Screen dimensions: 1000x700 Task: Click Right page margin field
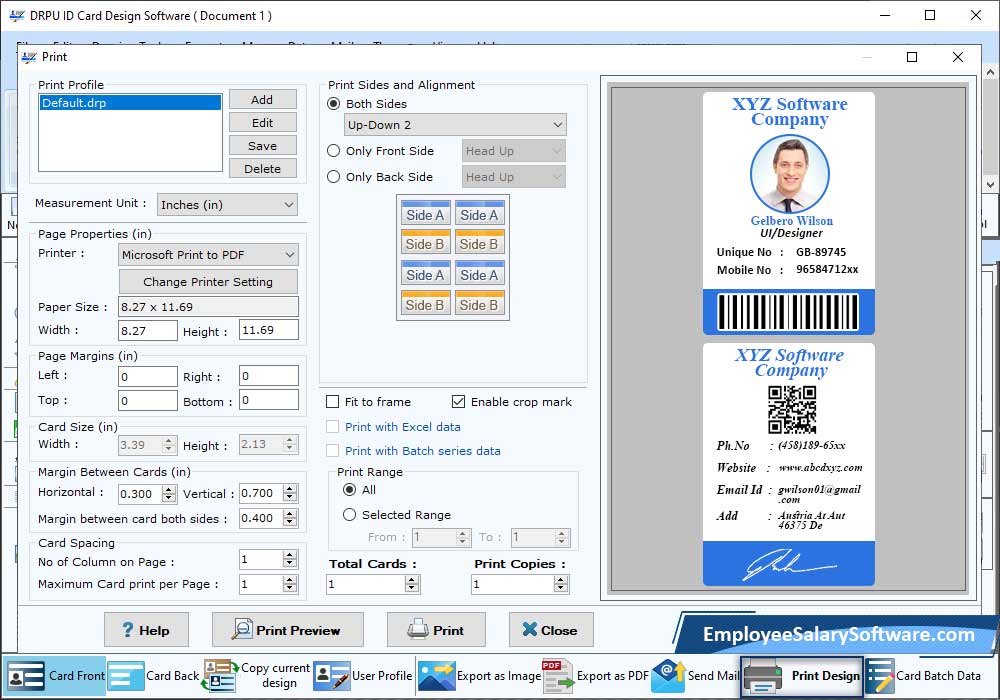coord(268,376)
